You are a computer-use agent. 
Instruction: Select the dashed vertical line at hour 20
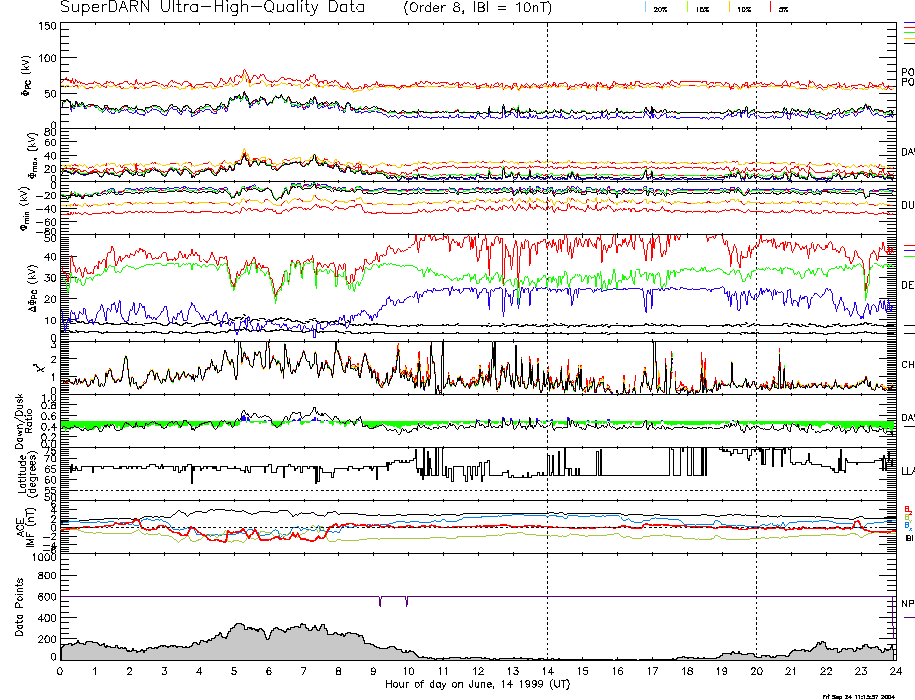tap(756, 300)
